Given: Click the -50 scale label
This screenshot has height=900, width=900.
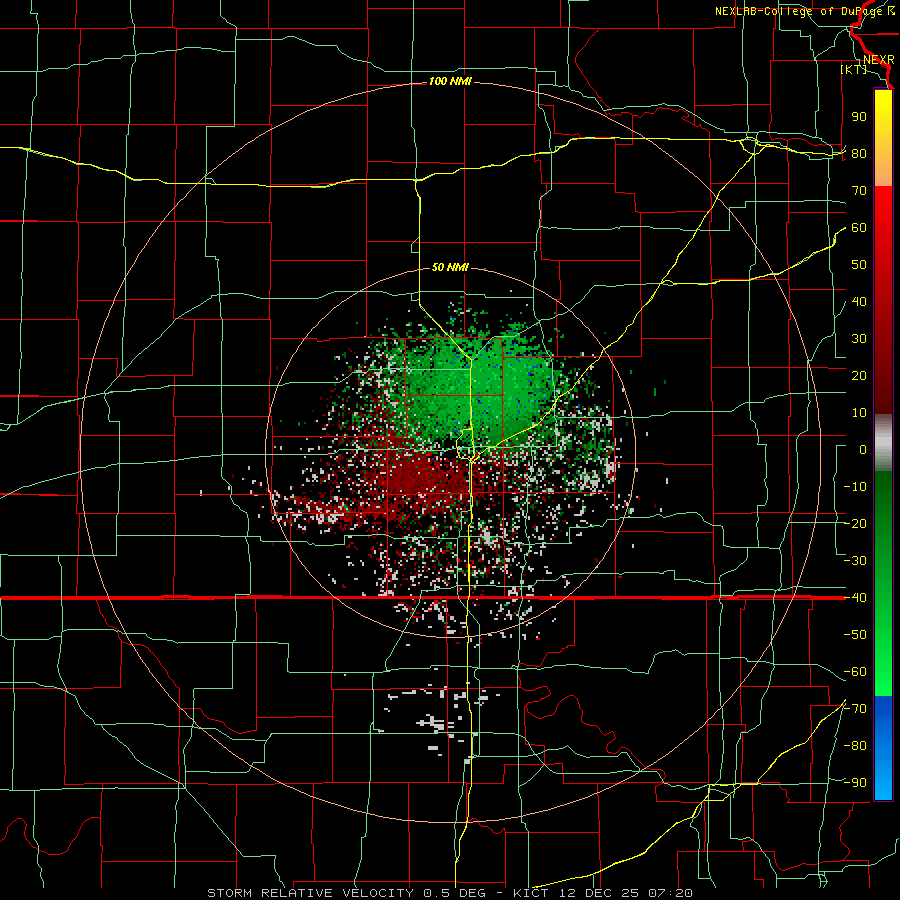Looking at the screenshot, I should tap(855, 635).
